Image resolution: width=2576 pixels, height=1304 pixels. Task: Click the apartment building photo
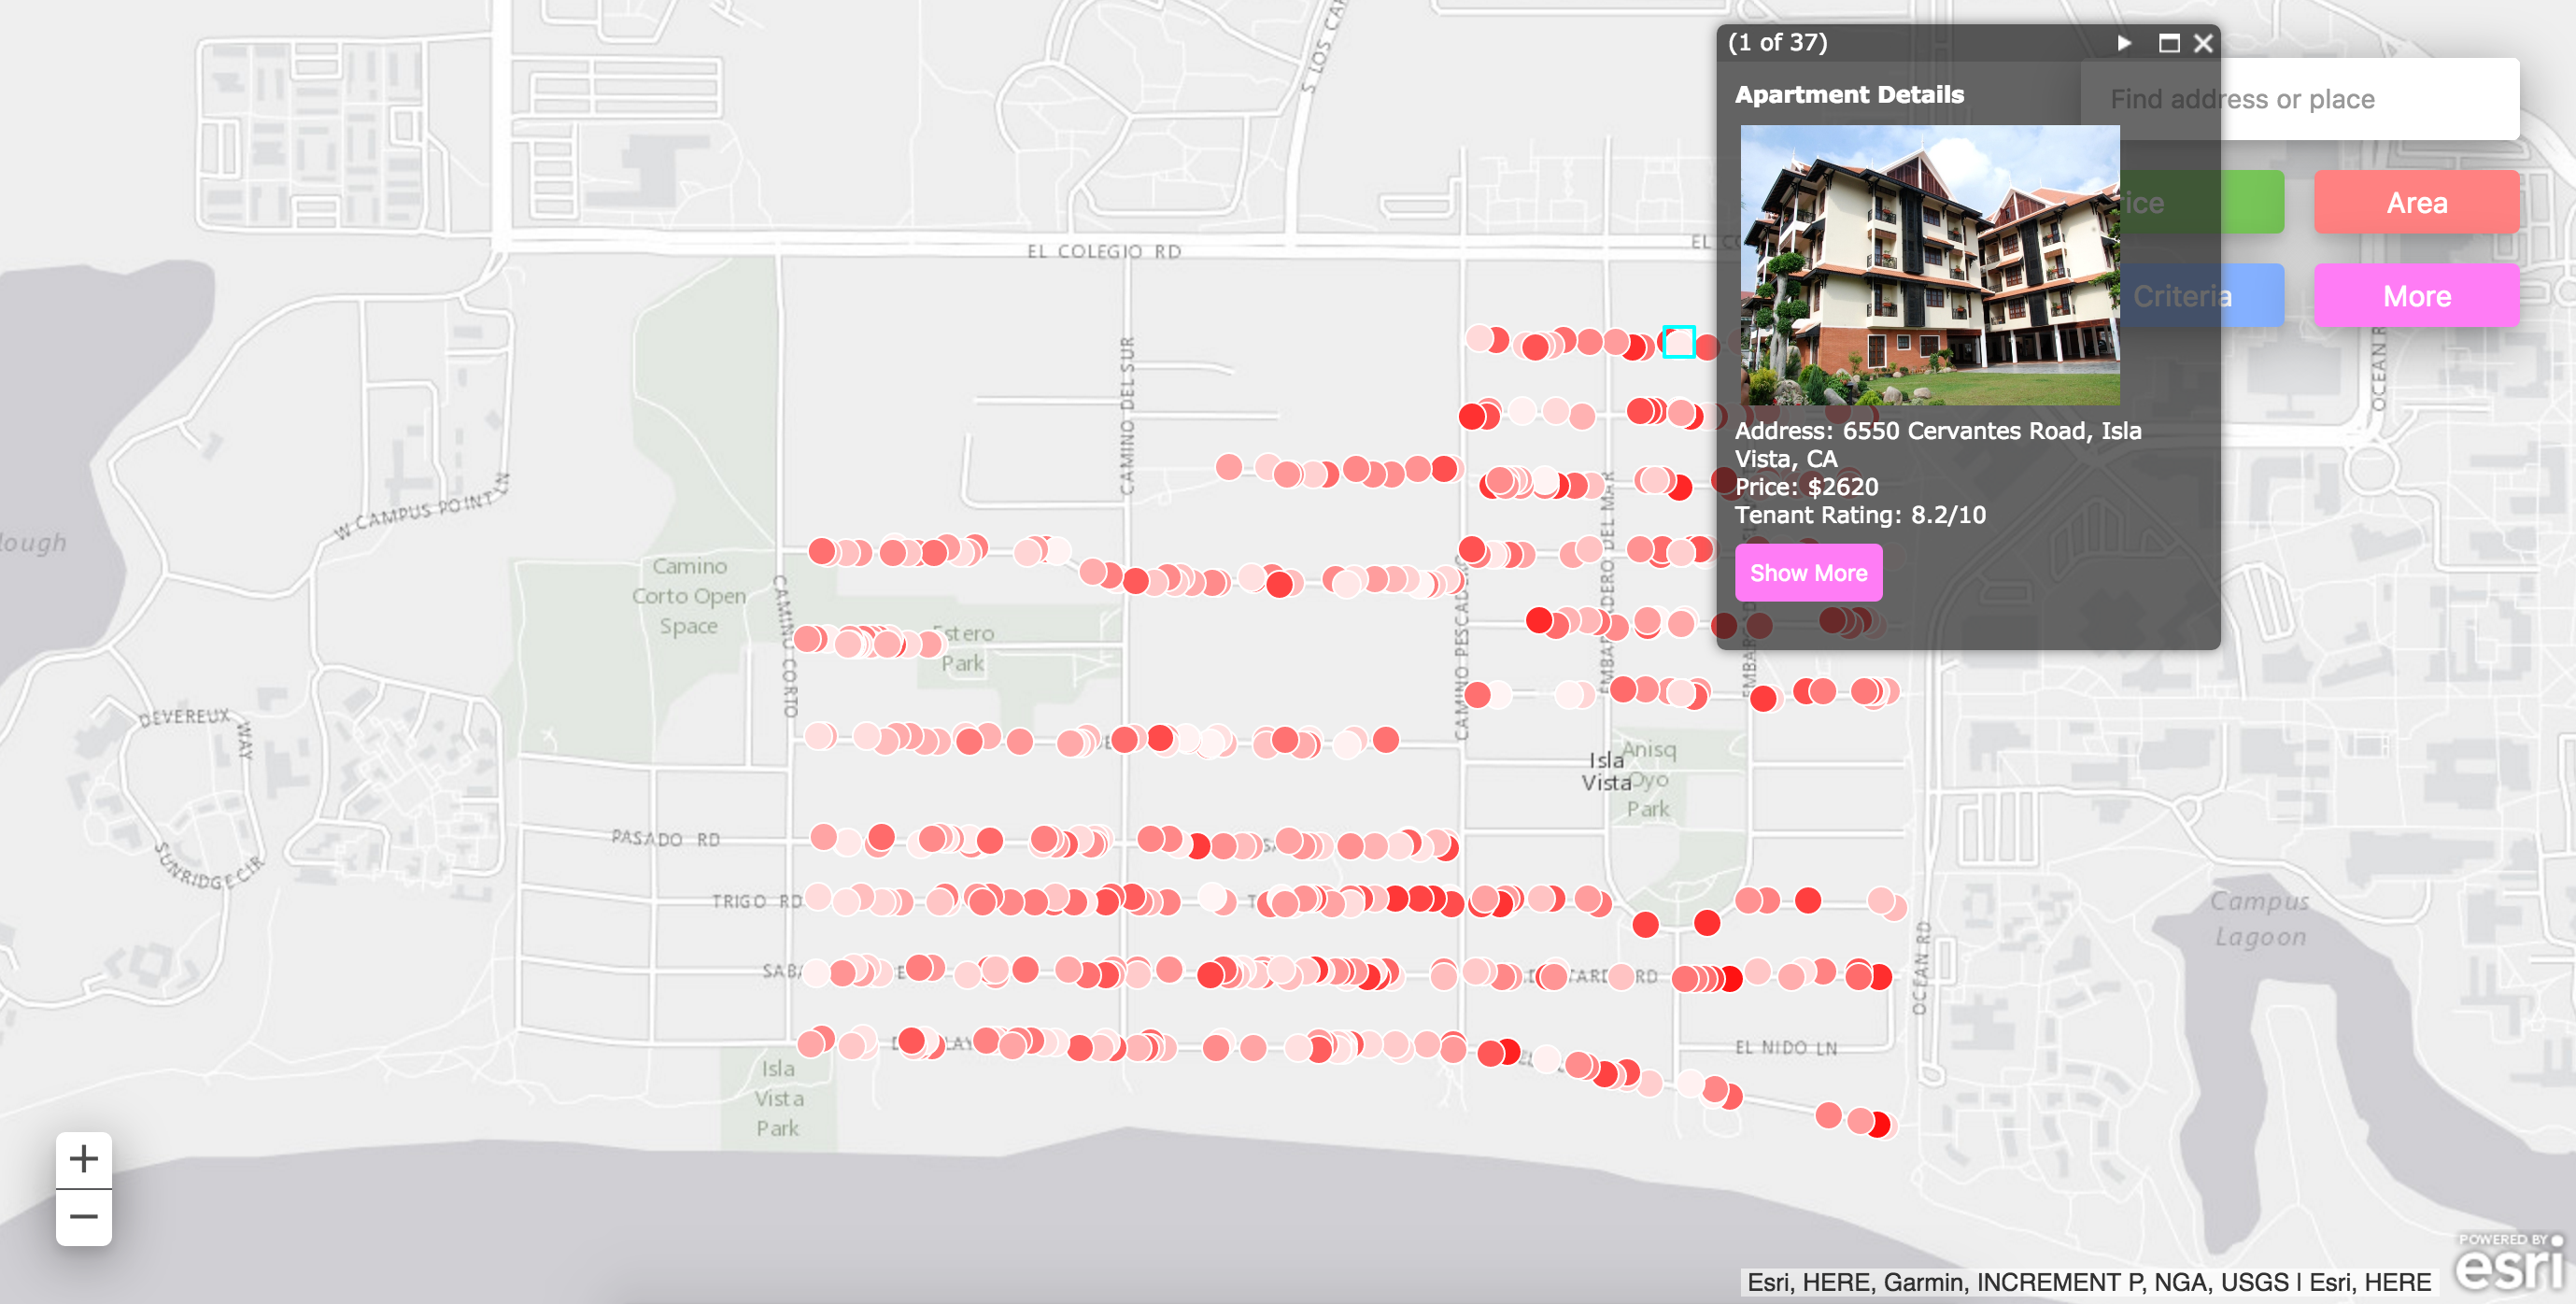[x=1929, y=265]
